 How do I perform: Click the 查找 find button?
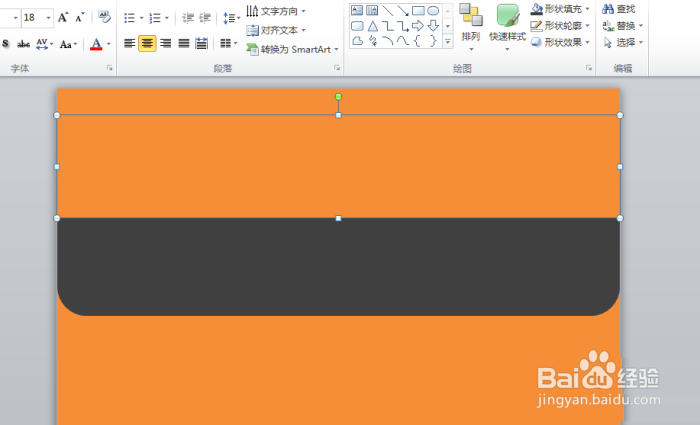click(x=619, y=9)
